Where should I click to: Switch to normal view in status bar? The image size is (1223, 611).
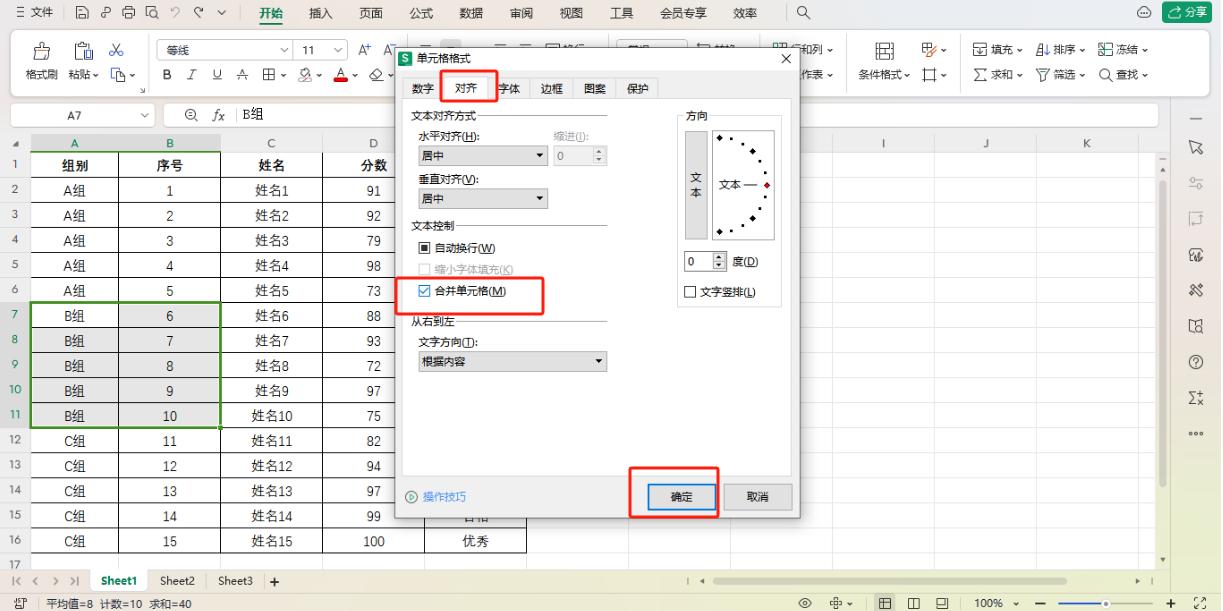886,603
